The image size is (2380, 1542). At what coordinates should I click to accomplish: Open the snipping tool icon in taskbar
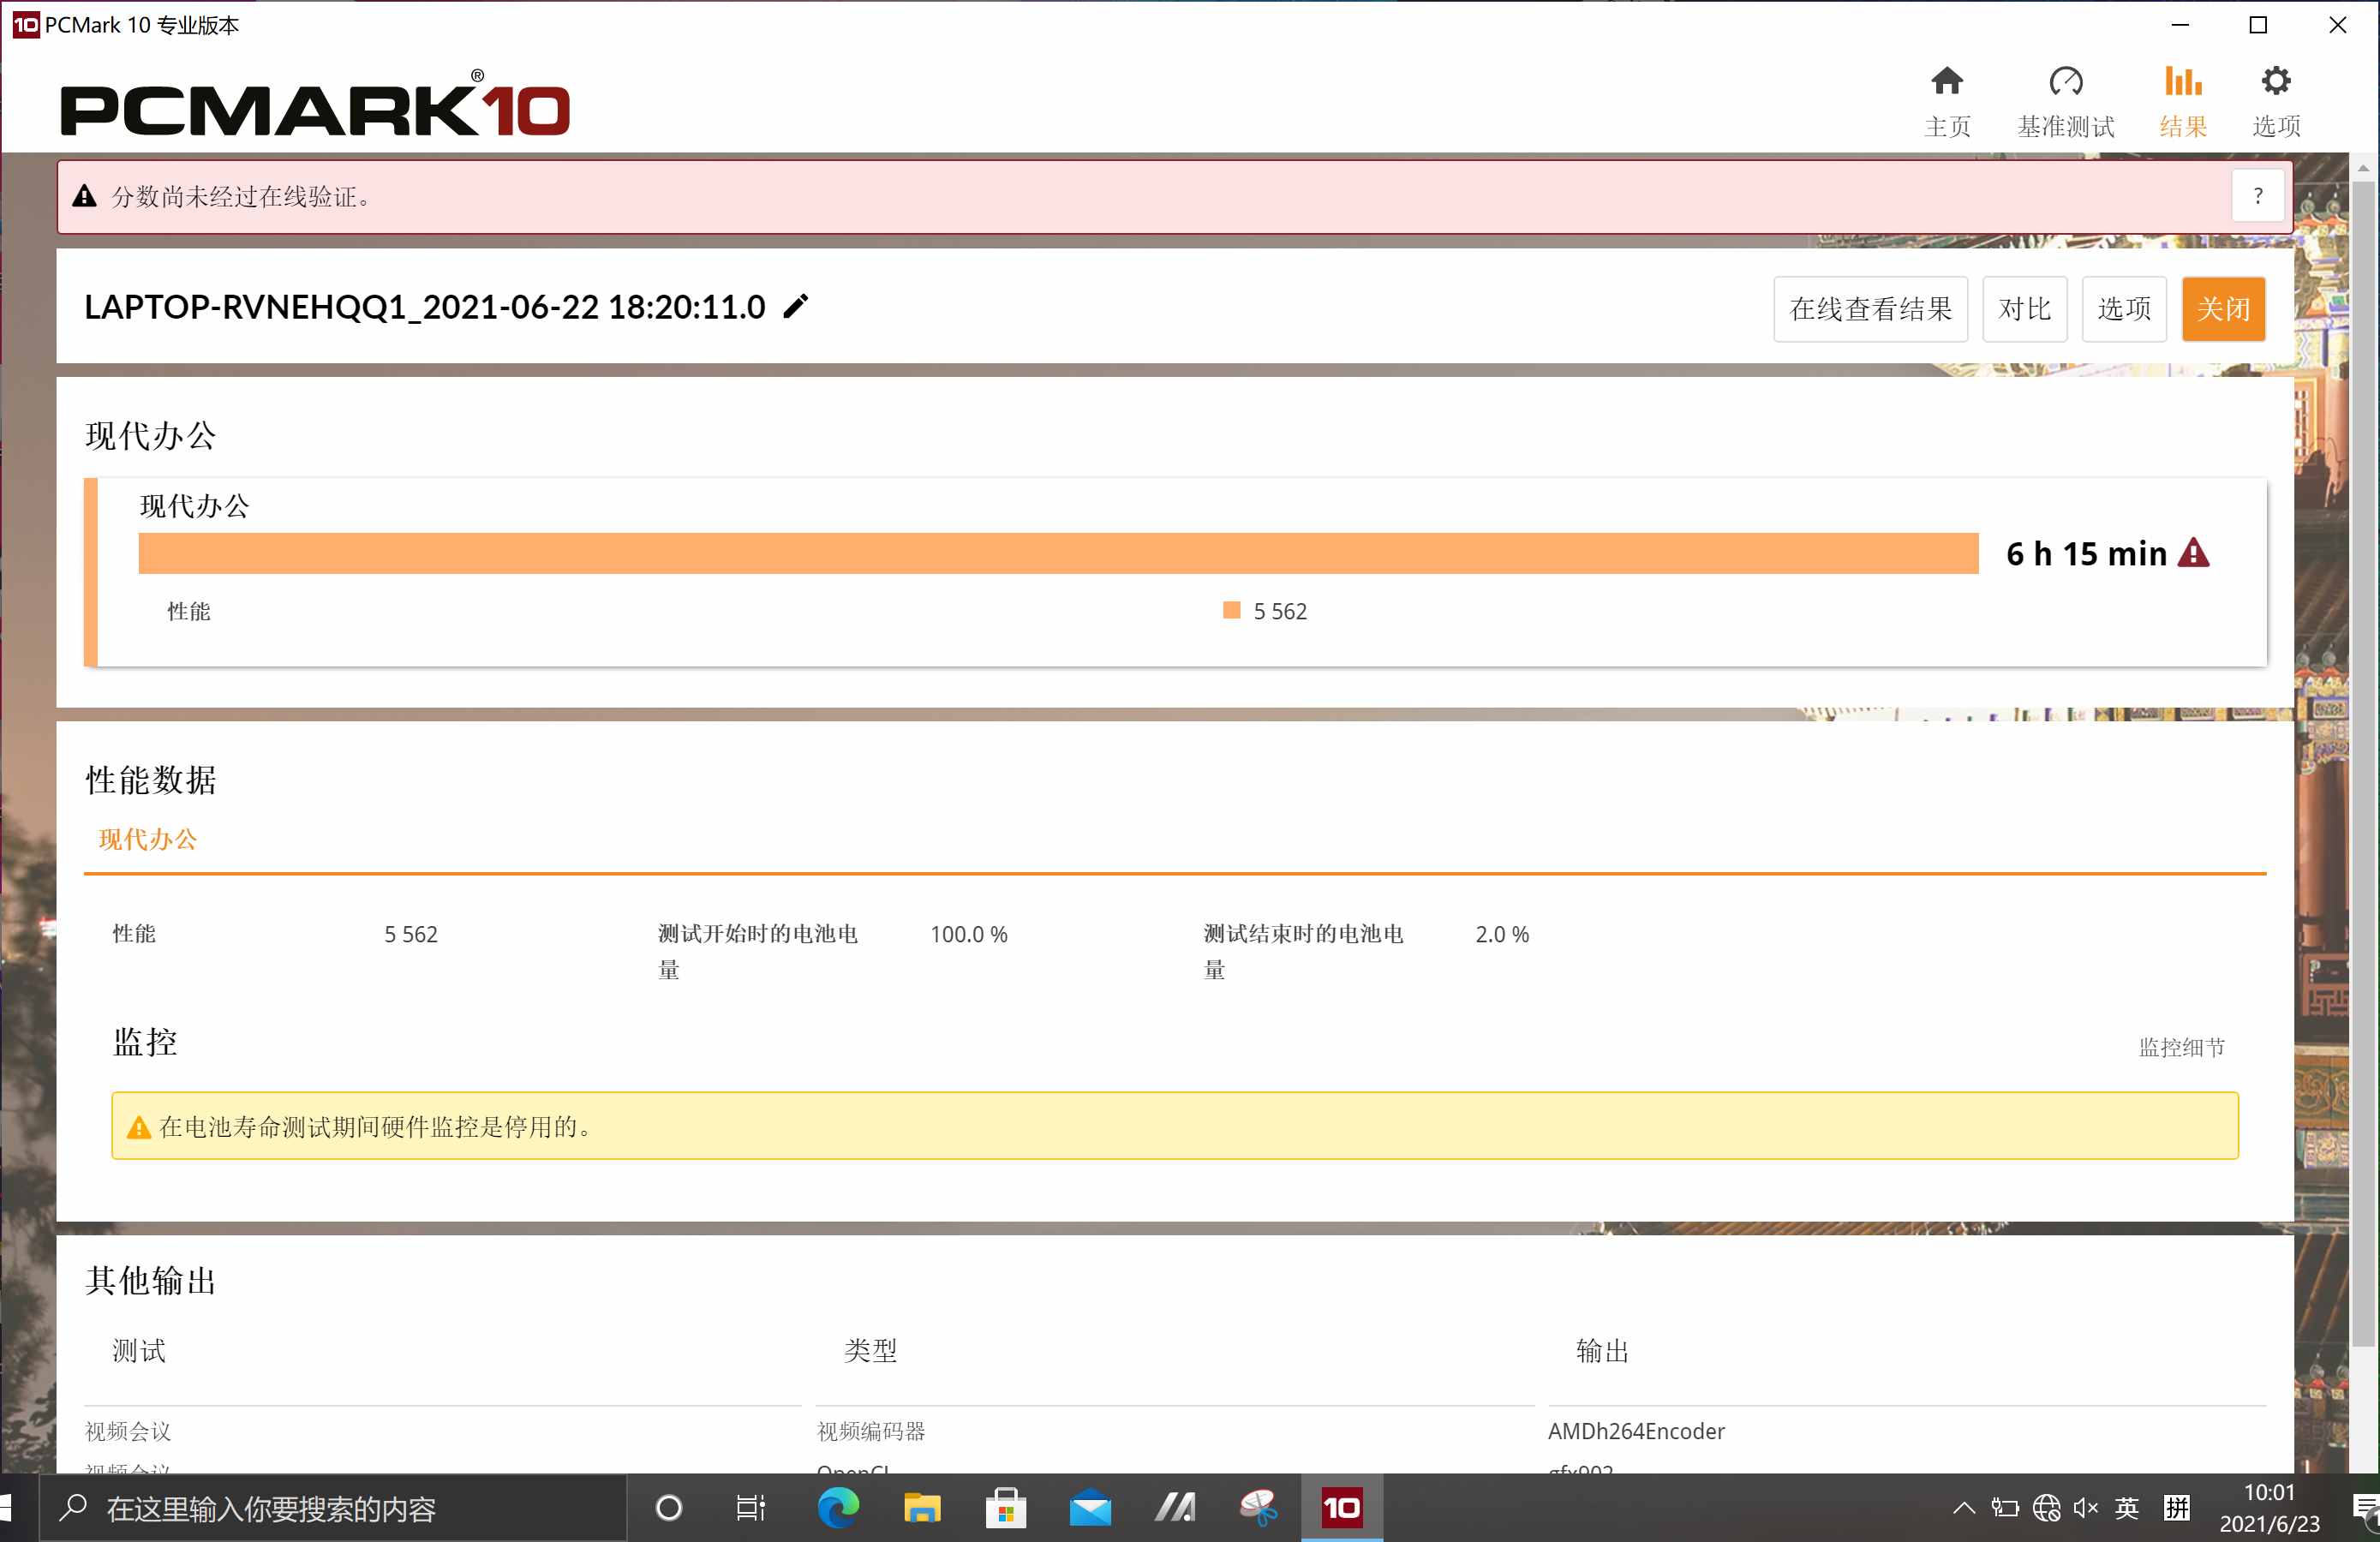point(1258,1508)
